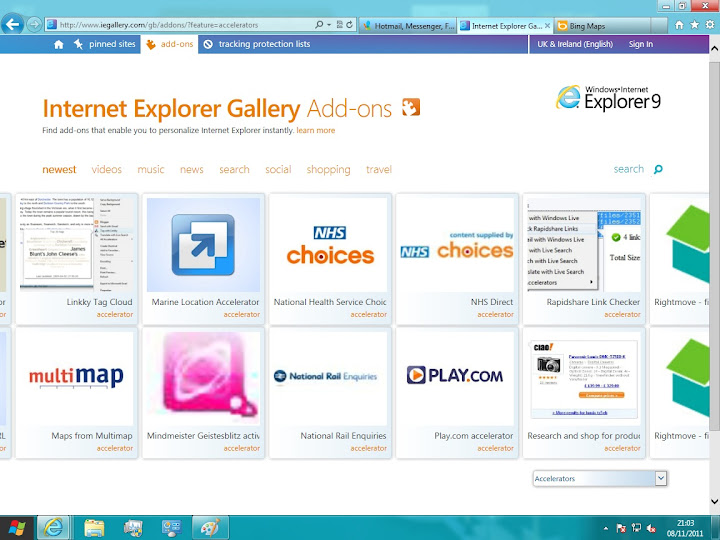720x540 pixels.
Task: Click the page scrollbar up arrow
Action: 714,48
